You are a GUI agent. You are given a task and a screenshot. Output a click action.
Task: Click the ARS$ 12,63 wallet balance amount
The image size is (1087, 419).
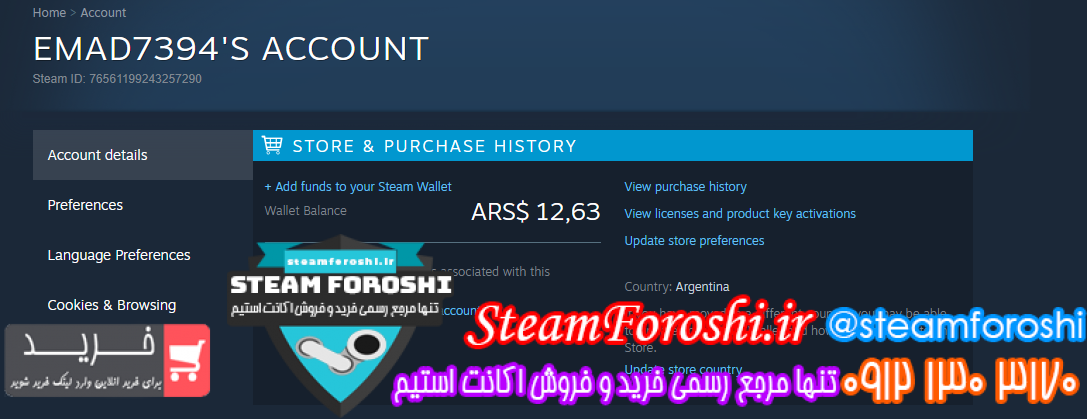click(535, 212)
